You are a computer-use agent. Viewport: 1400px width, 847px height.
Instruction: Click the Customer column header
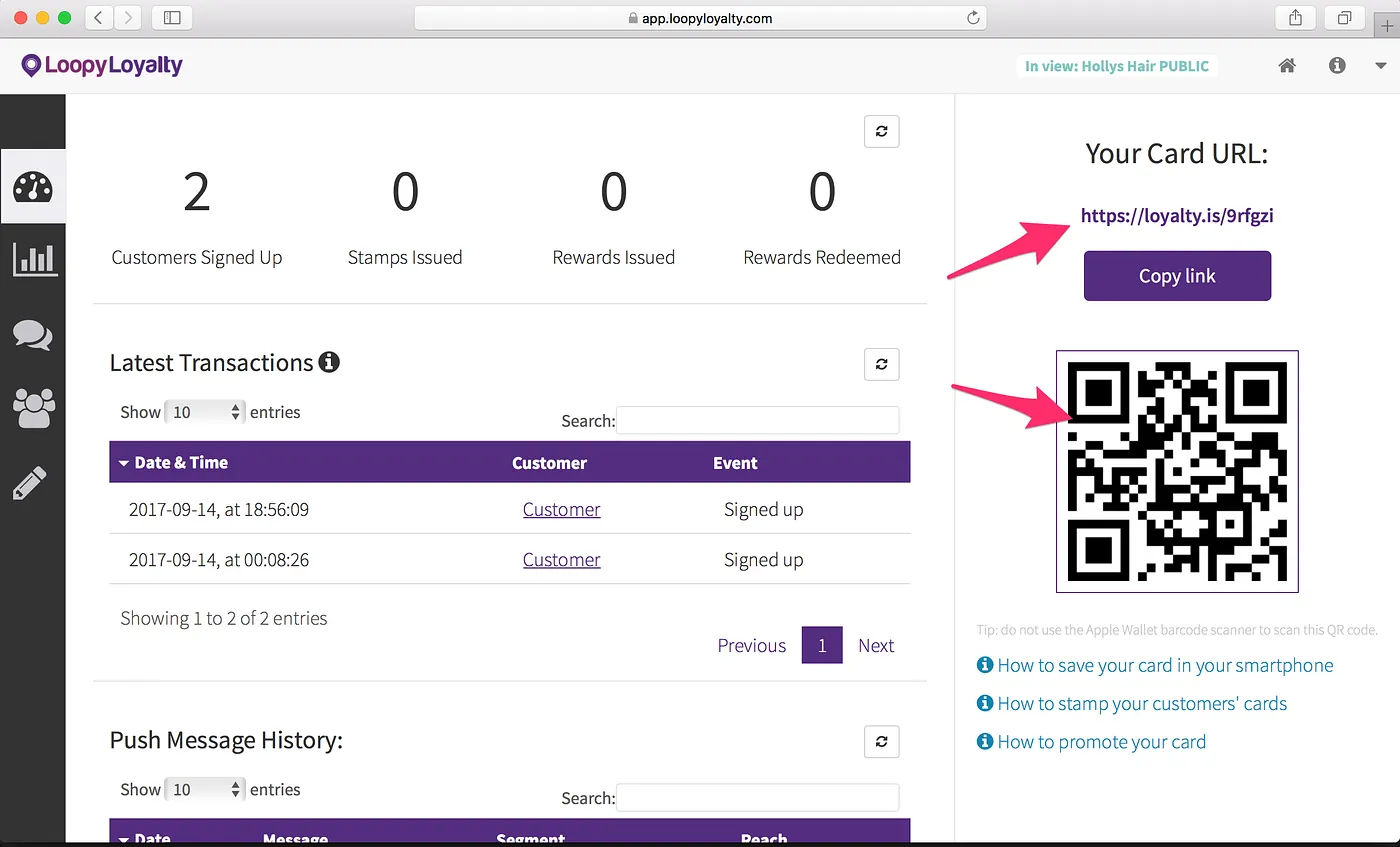[x=549, y=463]
